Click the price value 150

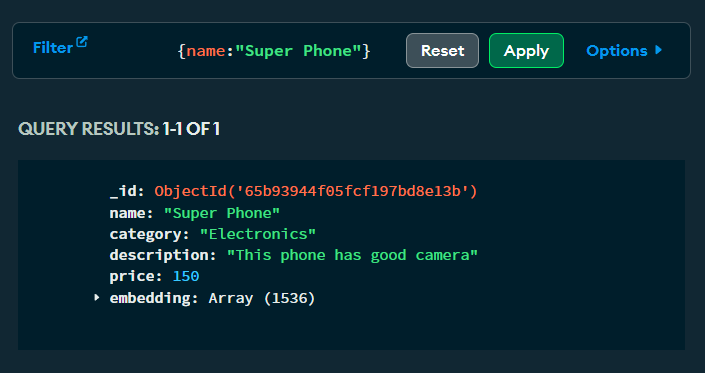tap(186, 276)
